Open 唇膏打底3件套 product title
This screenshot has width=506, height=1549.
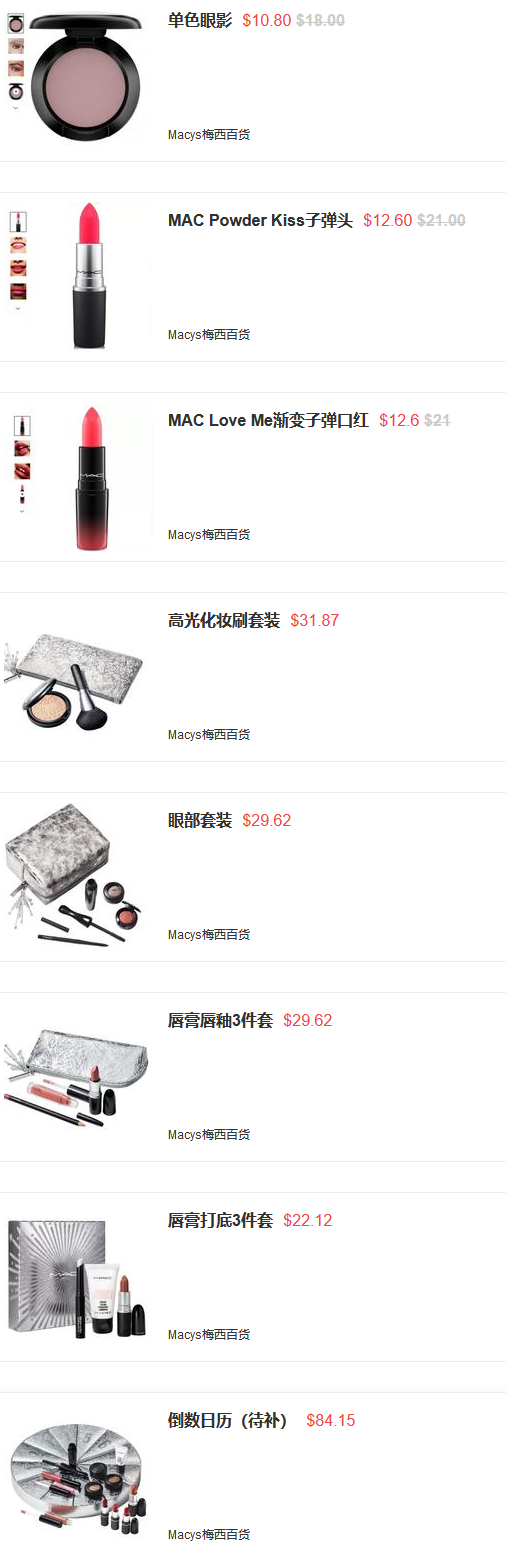pyautogui.click(x=220, y=1220)
